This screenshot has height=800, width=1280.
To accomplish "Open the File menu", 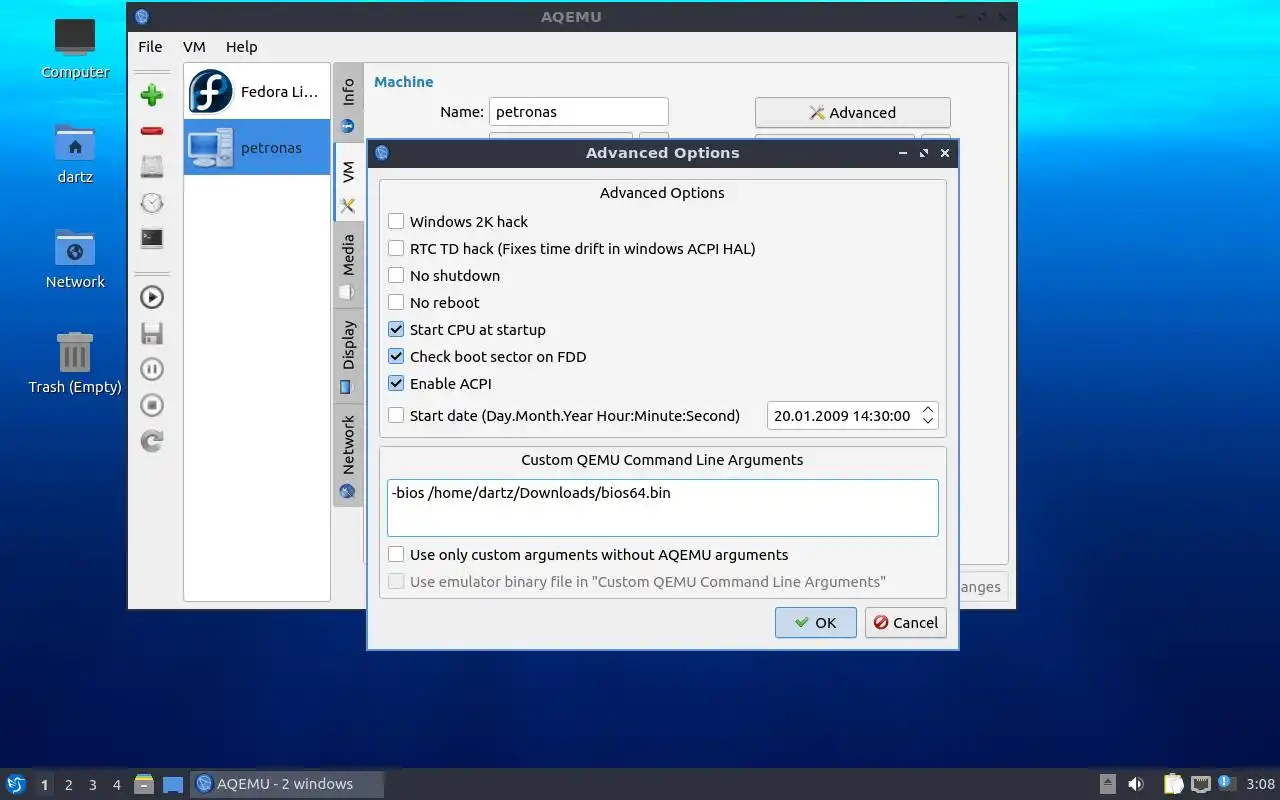I will (150, 46).
